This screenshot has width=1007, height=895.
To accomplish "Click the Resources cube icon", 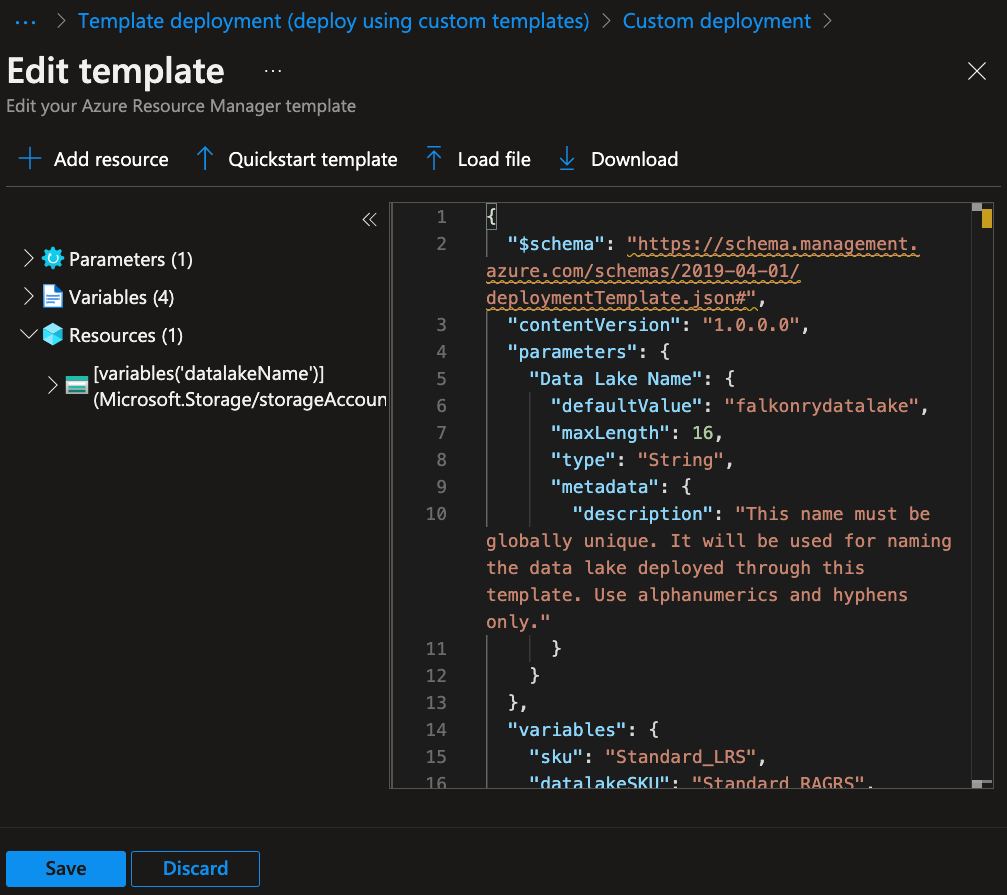I will coord(53,335).
